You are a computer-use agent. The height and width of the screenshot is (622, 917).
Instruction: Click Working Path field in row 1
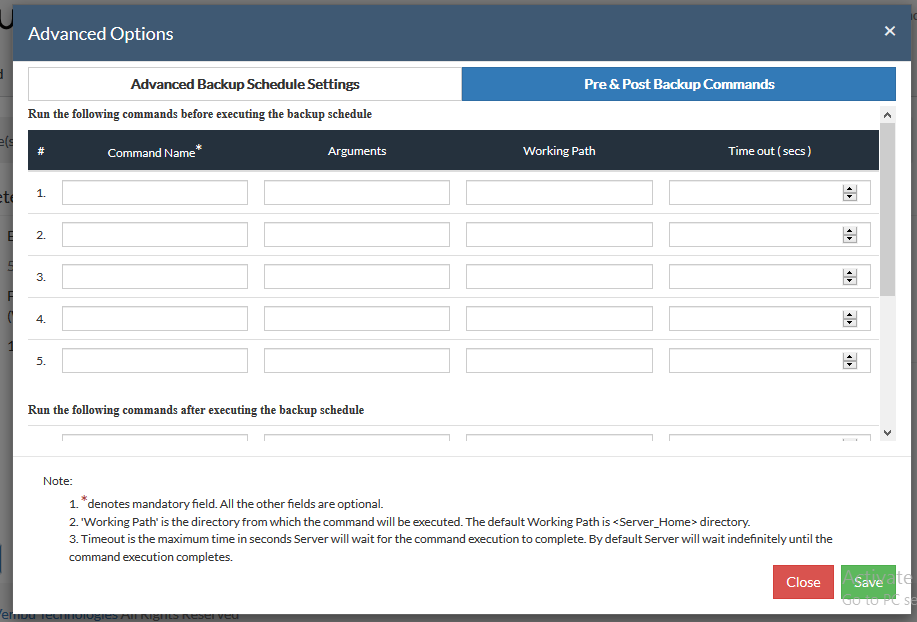[x=559, y=192]
